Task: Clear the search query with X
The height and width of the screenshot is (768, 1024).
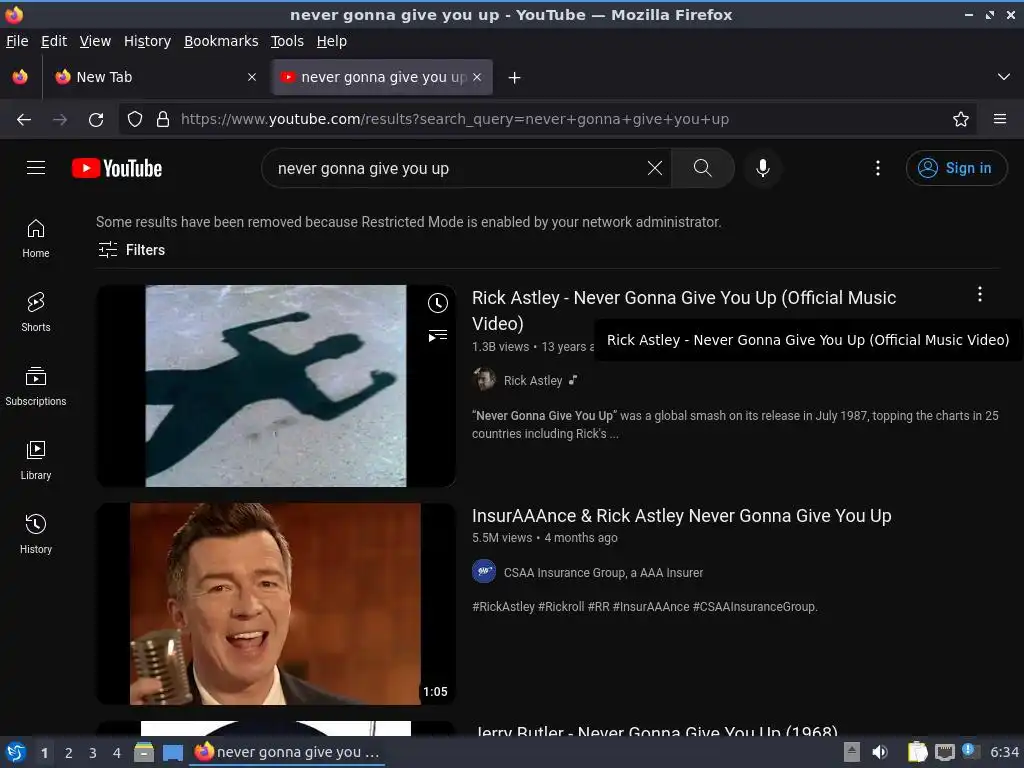Action: coord(654,168)
